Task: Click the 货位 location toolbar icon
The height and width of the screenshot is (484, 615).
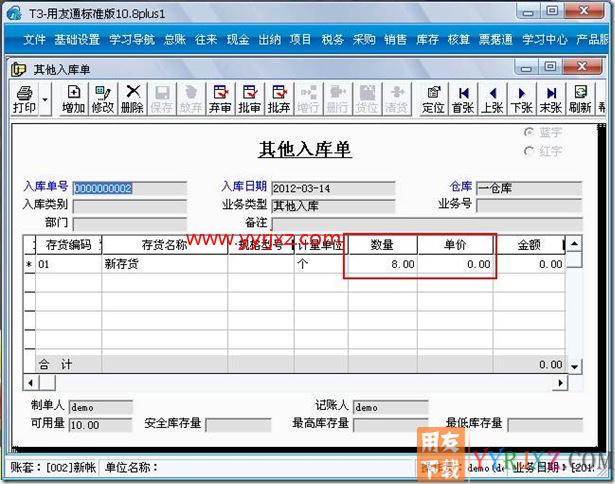Action: (x=367, y=99)
